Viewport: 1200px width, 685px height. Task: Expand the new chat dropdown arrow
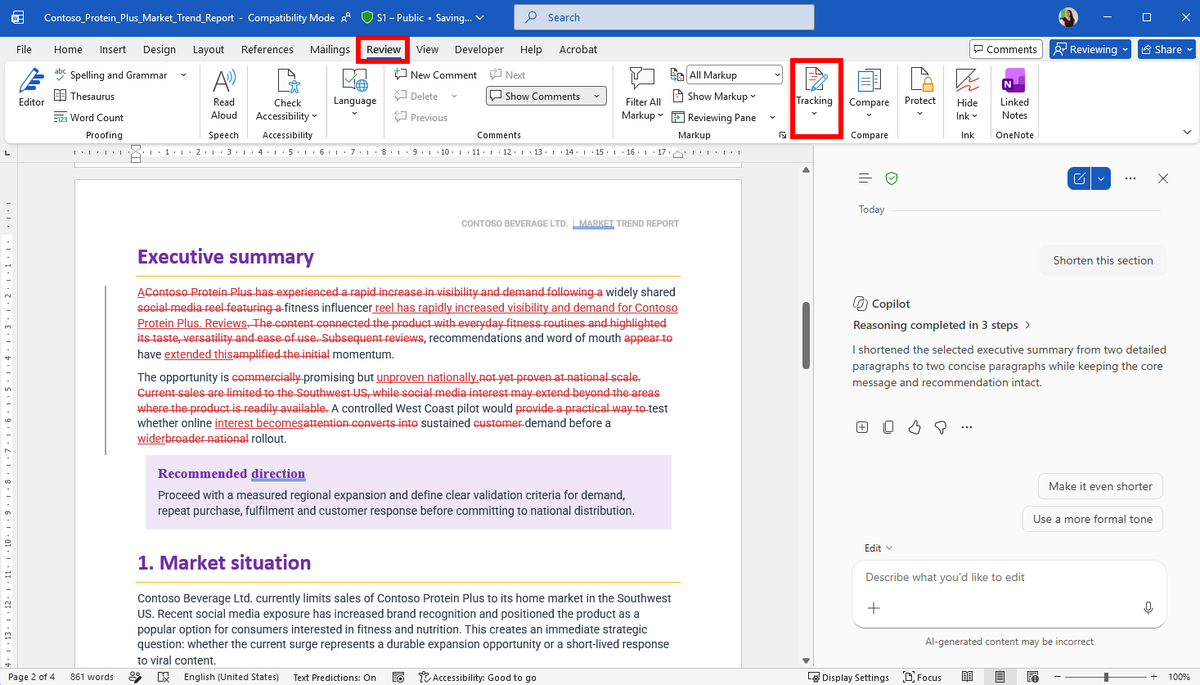pyautogui.click(x=1101, y=178)
